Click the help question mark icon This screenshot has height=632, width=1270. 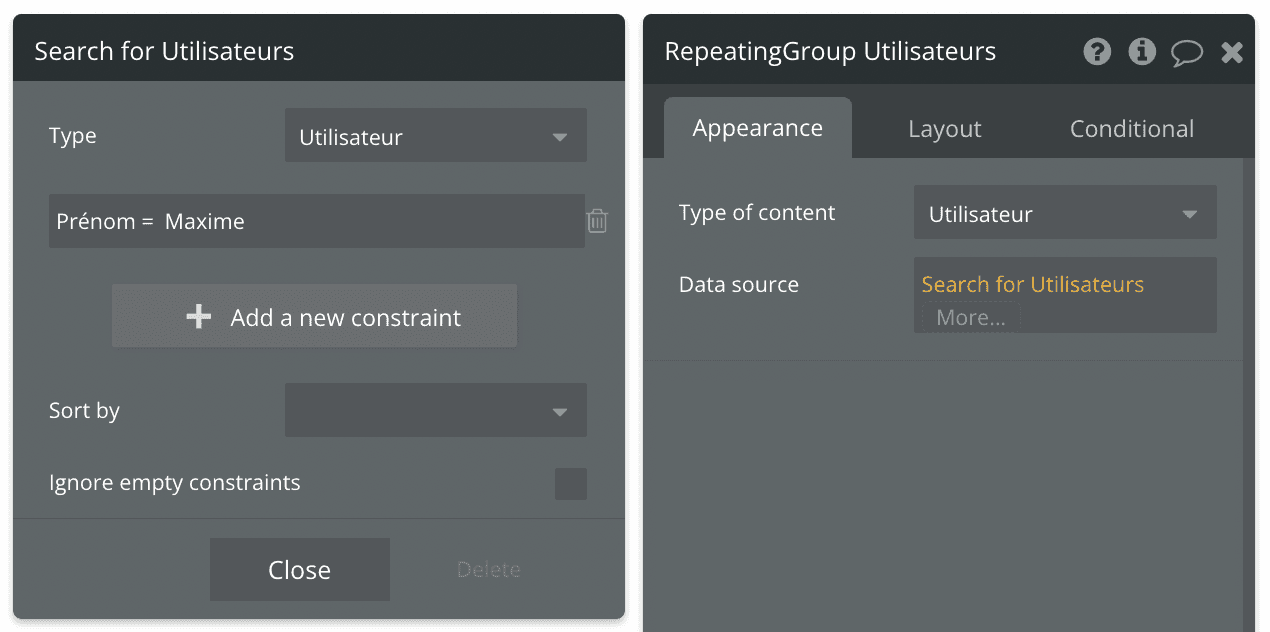(x=1097, y=52)
